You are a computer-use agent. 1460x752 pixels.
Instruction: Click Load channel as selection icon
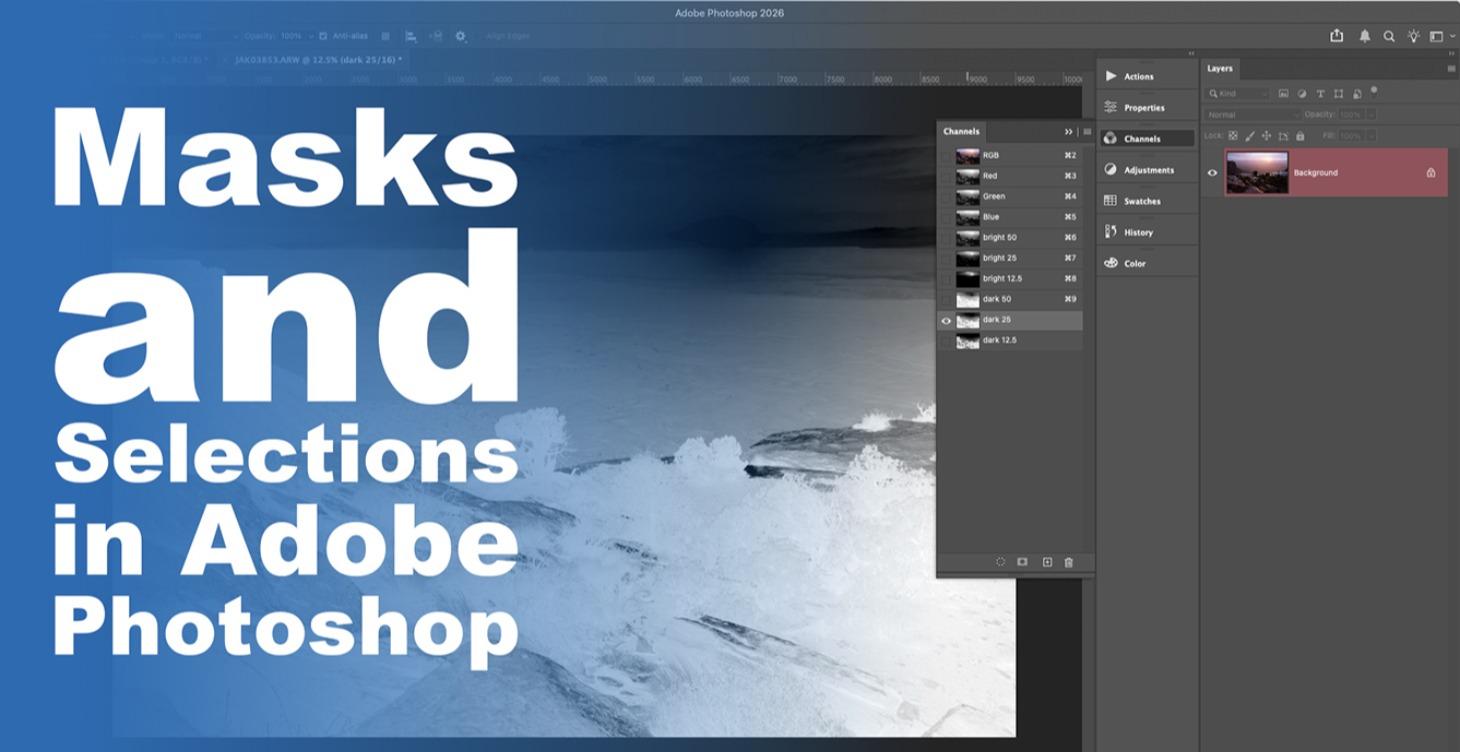coord(1000,562)
